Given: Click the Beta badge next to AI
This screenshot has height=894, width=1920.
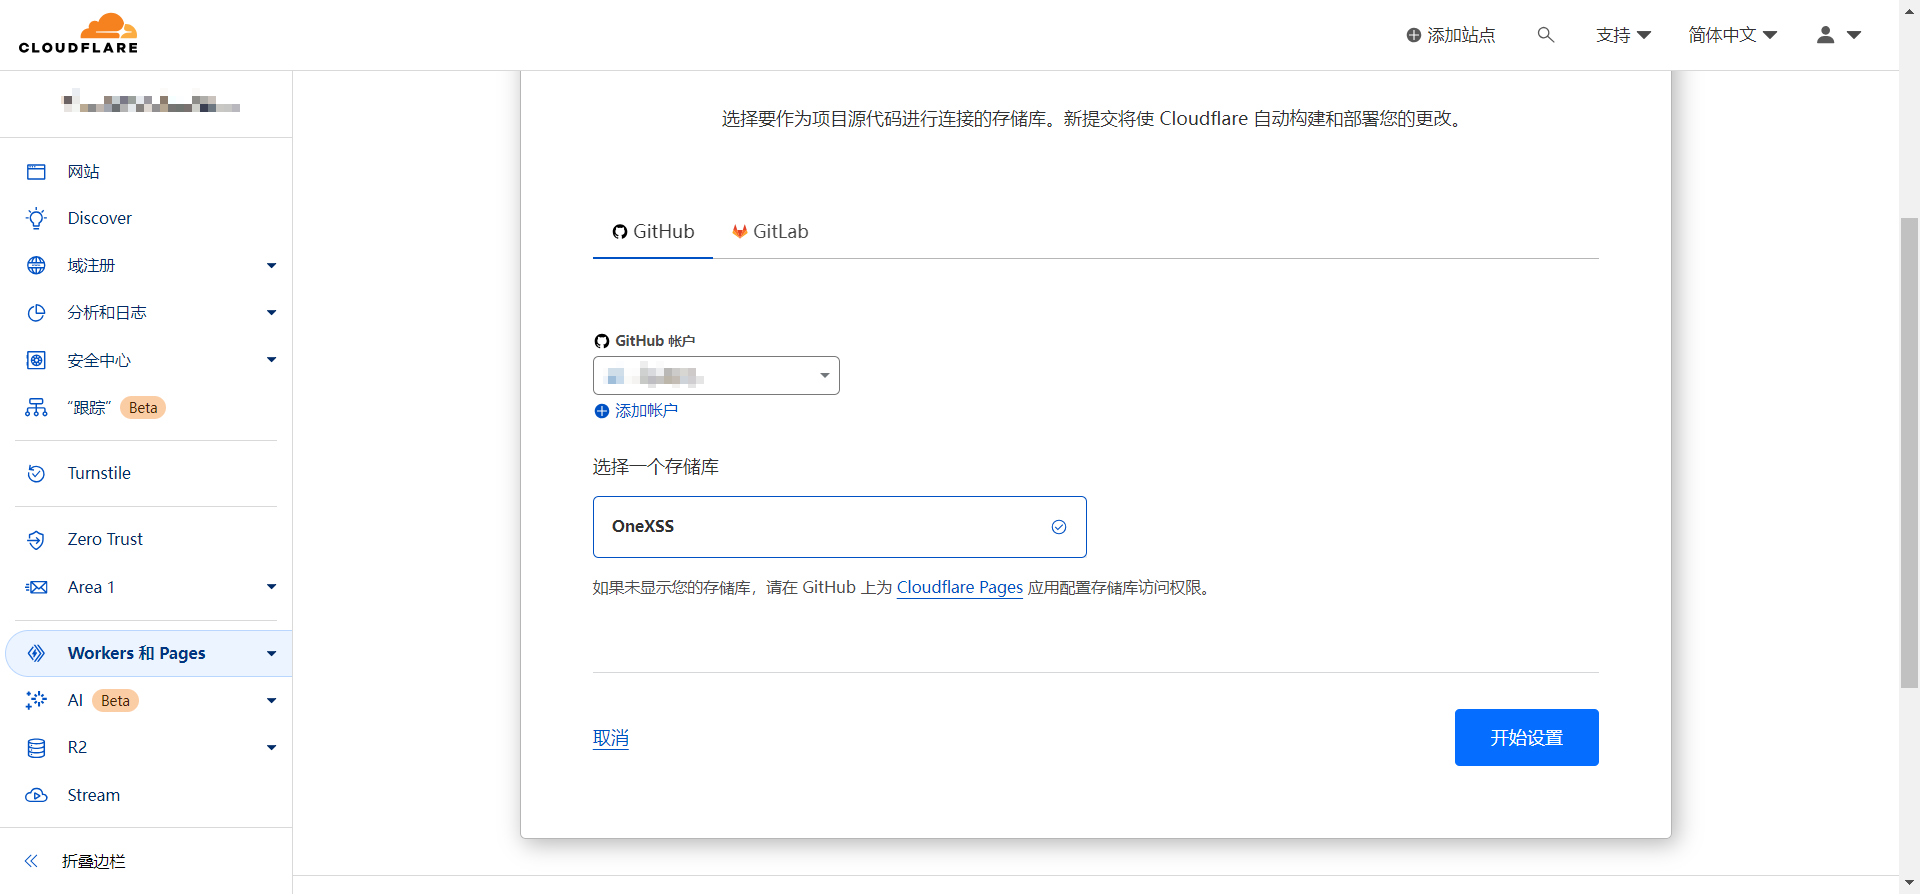Looking at the screenshot, I should 115,701.
